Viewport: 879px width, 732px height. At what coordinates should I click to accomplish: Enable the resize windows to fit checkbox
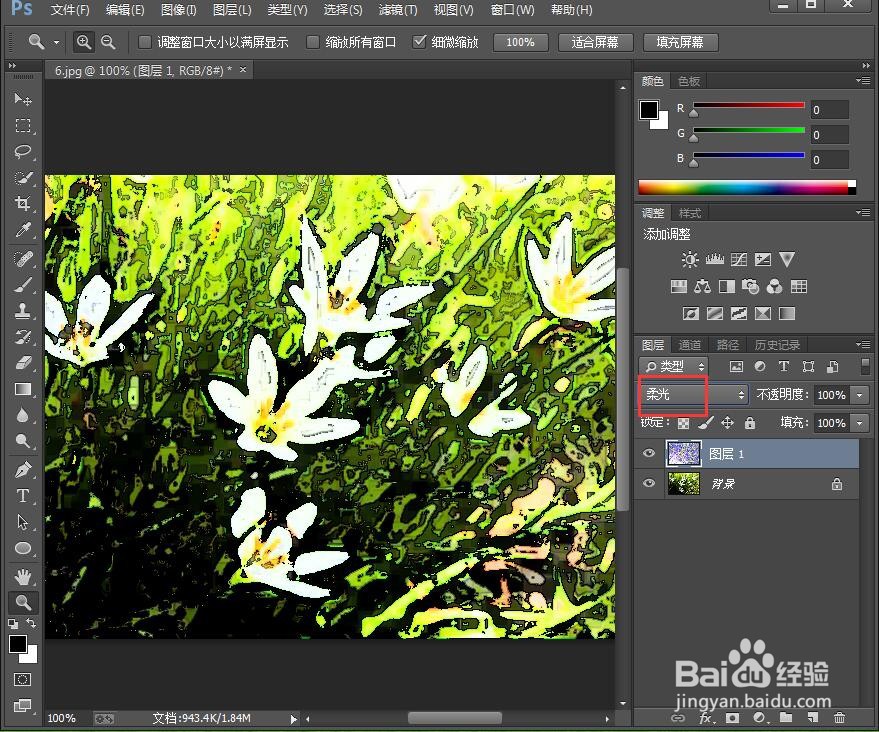click(x=145, y=41)
